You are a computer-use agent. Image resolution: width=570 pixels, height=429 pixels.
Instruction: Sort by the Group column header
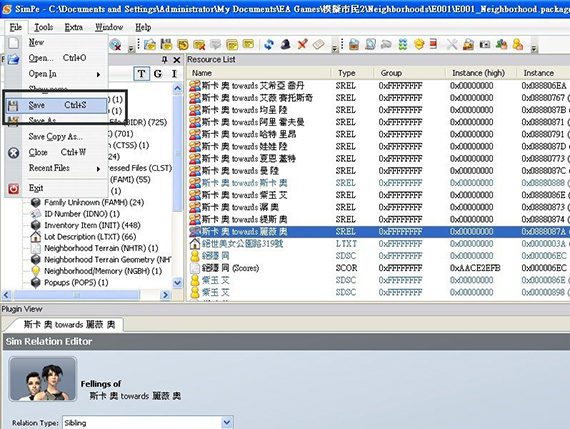409,73
